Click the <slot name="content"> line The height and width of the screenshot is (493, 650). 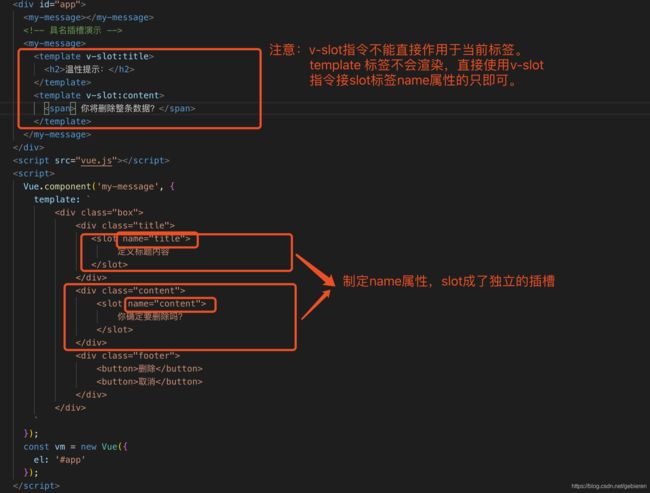(151, 304)
